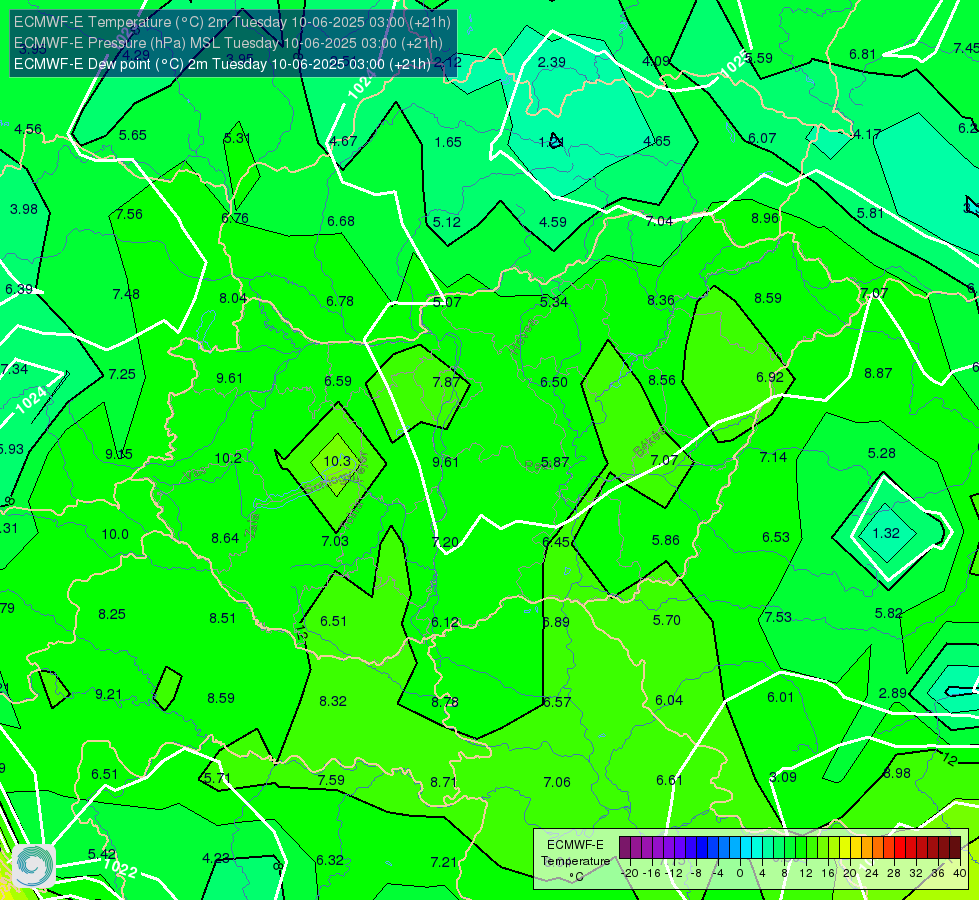Click the 4.23 dew point value

pyautogui.click(x=216, y=858)
